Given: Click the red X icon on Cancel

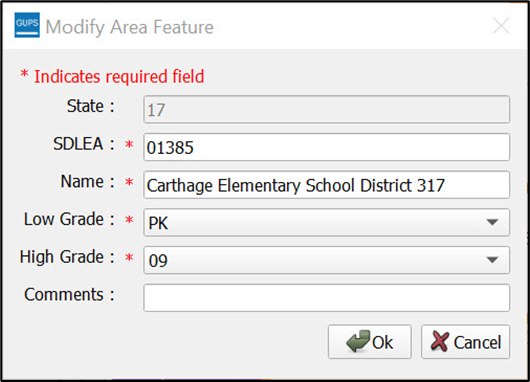Looking at the screenshot, I should click(x=440, y=341).
